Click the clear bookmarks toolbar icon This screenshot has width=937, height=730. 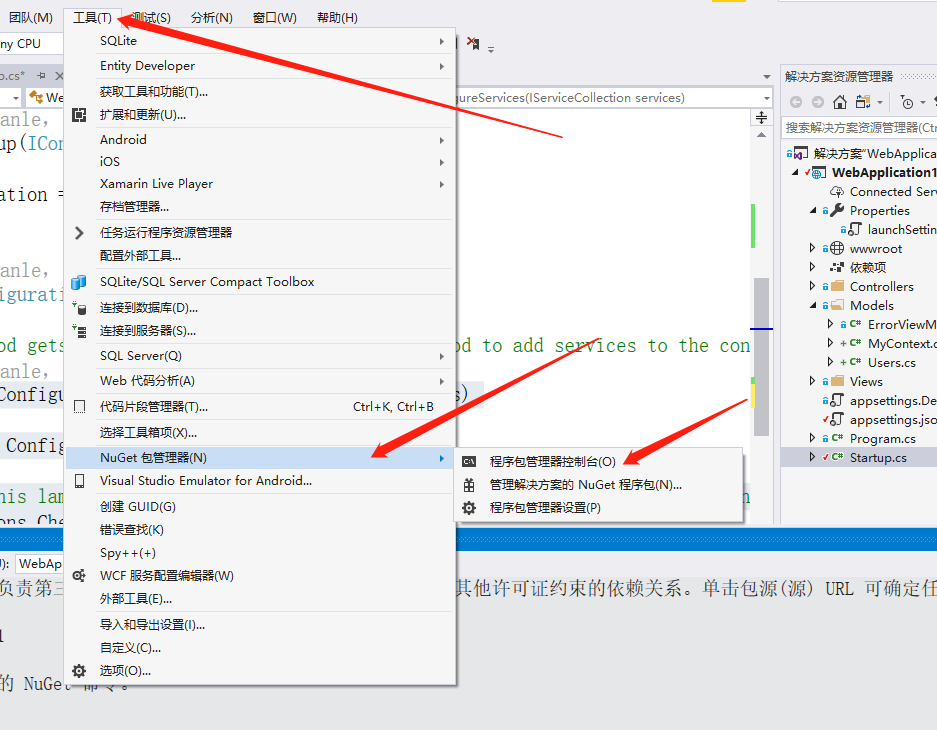coord(473,44)
